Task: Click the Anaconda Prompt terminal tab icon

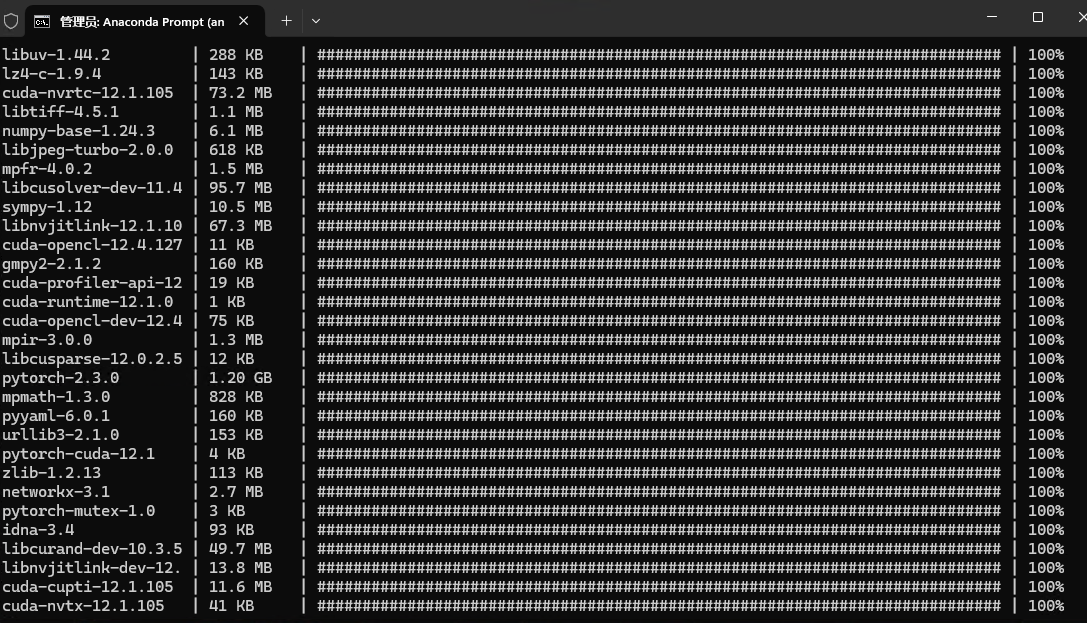Action: (42, 21)
